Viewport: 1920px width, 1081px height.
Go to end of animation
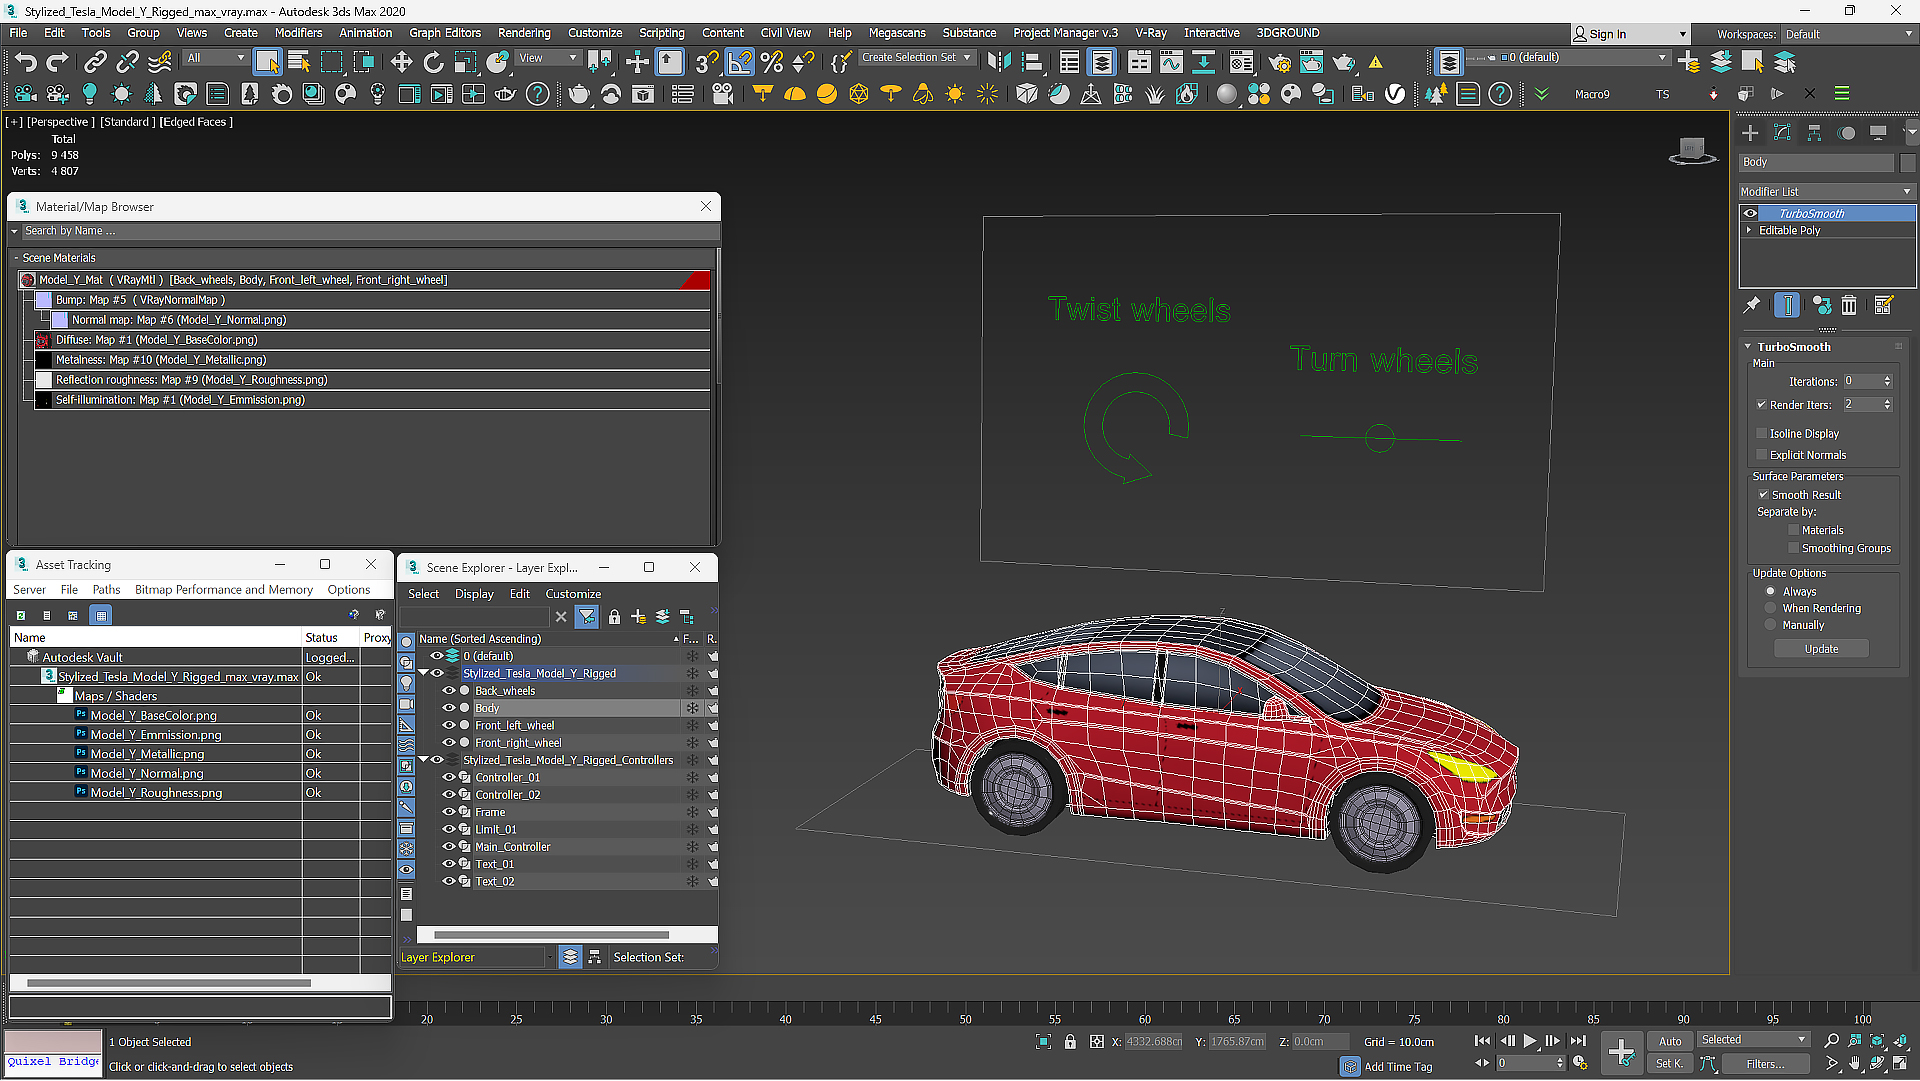pyautogui.click(x=1578, y=1041)
